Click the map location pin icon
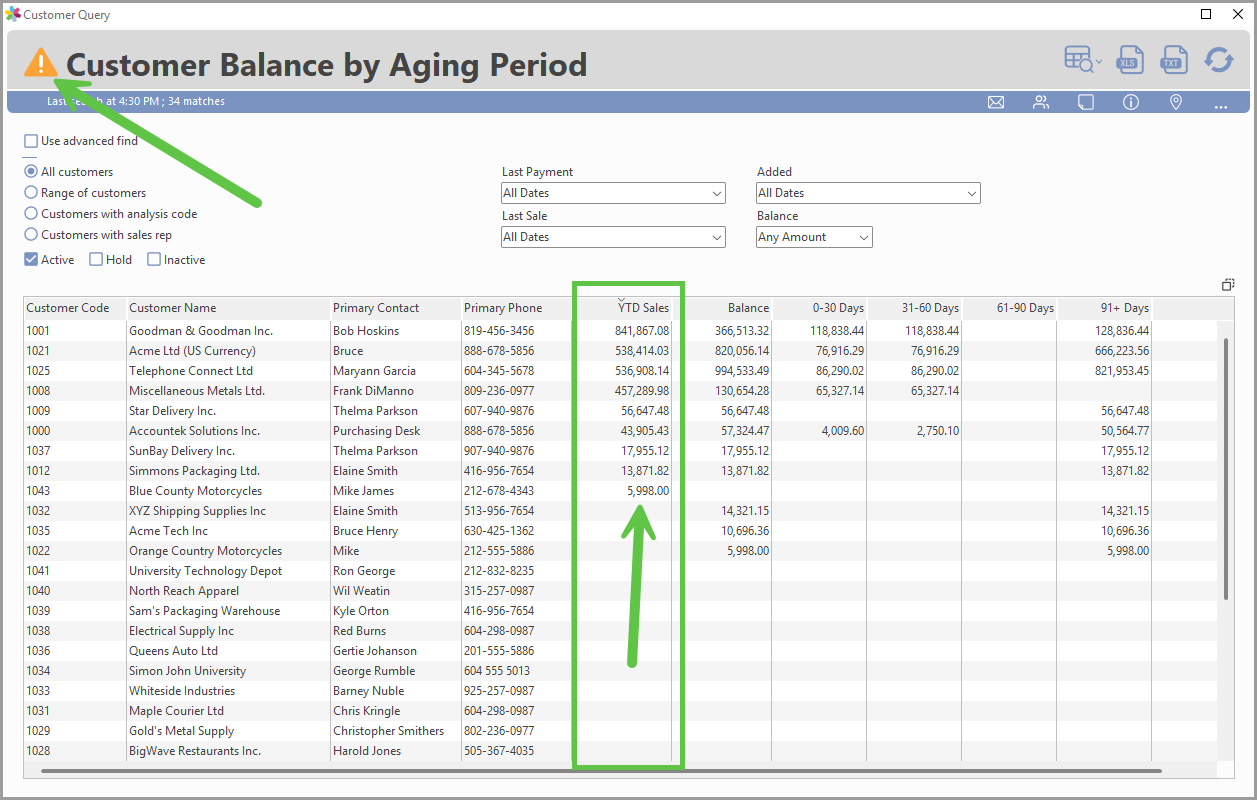1257x800 pixels. (1176, 102)
